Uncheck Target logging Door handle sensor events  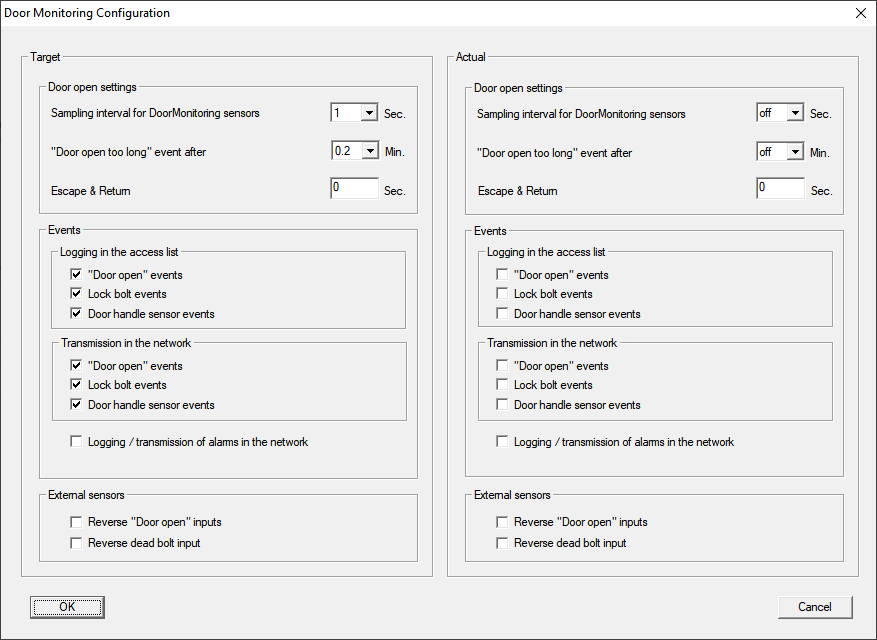pos(77,314)
